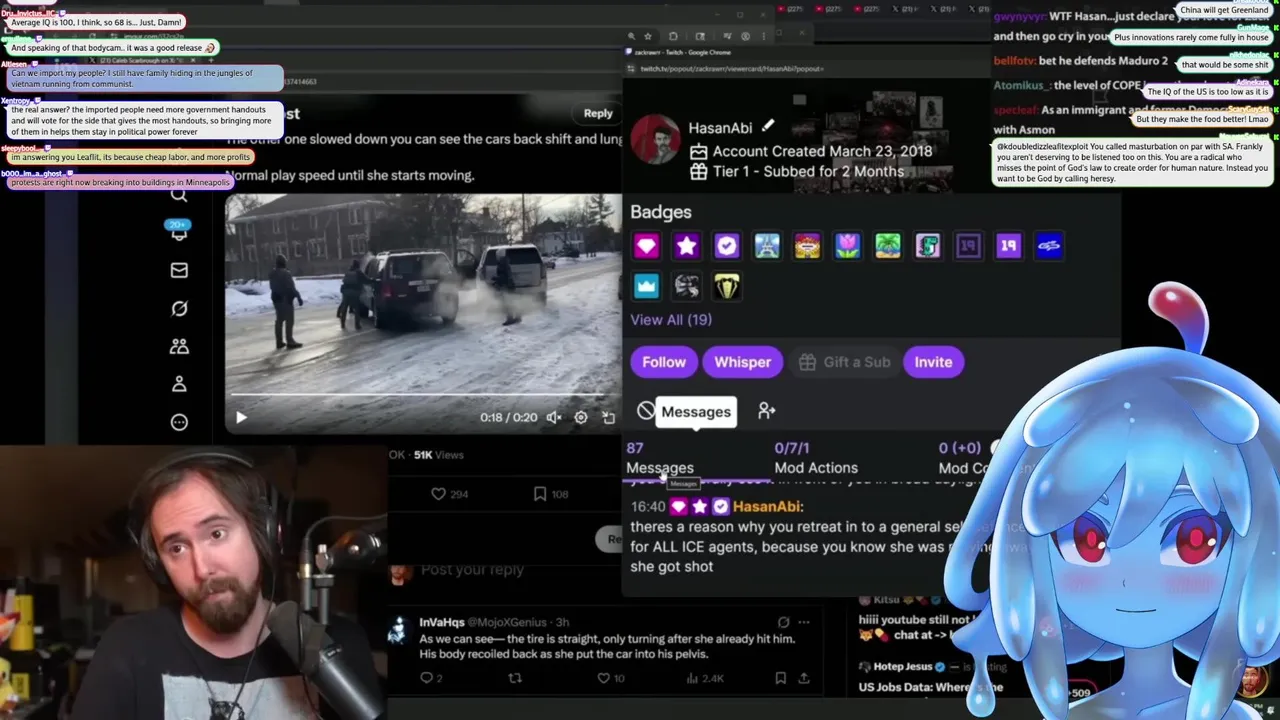
Task: Click InVaHqs username in comment
Action: [442, 622]
